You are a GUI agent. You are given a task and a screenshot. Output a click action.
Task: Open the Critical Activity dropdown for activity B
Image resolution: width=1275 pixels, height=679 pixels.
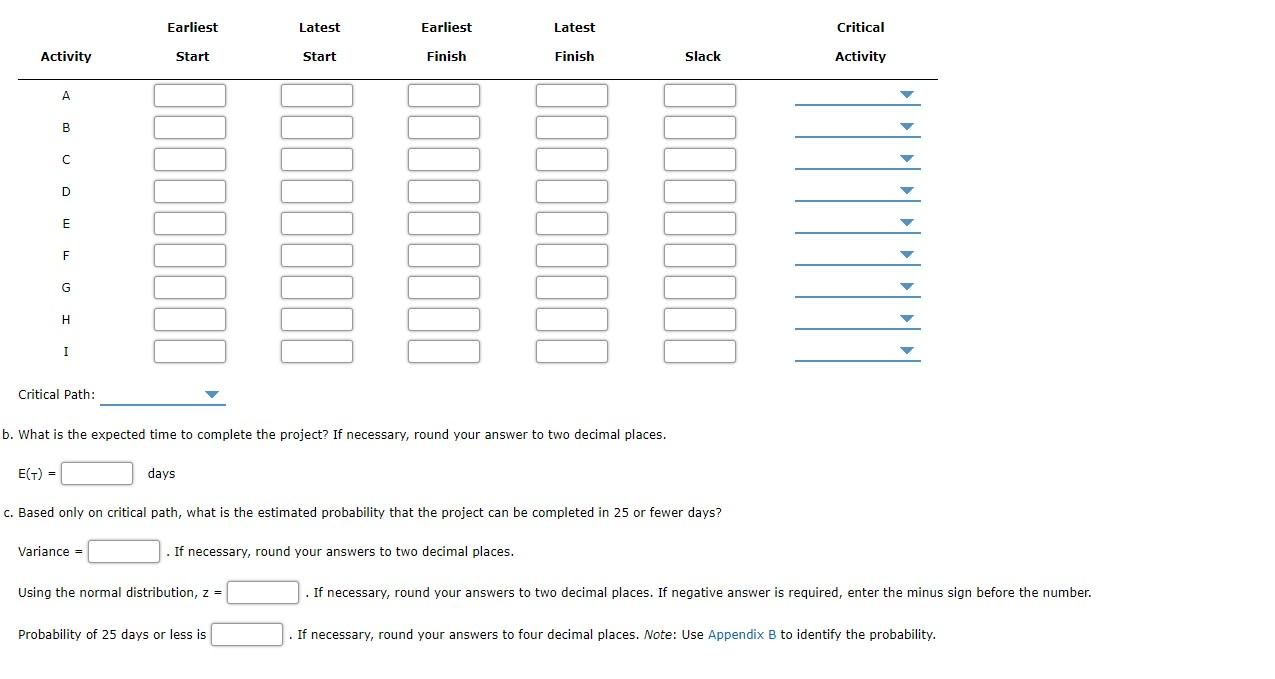(905, 127)
